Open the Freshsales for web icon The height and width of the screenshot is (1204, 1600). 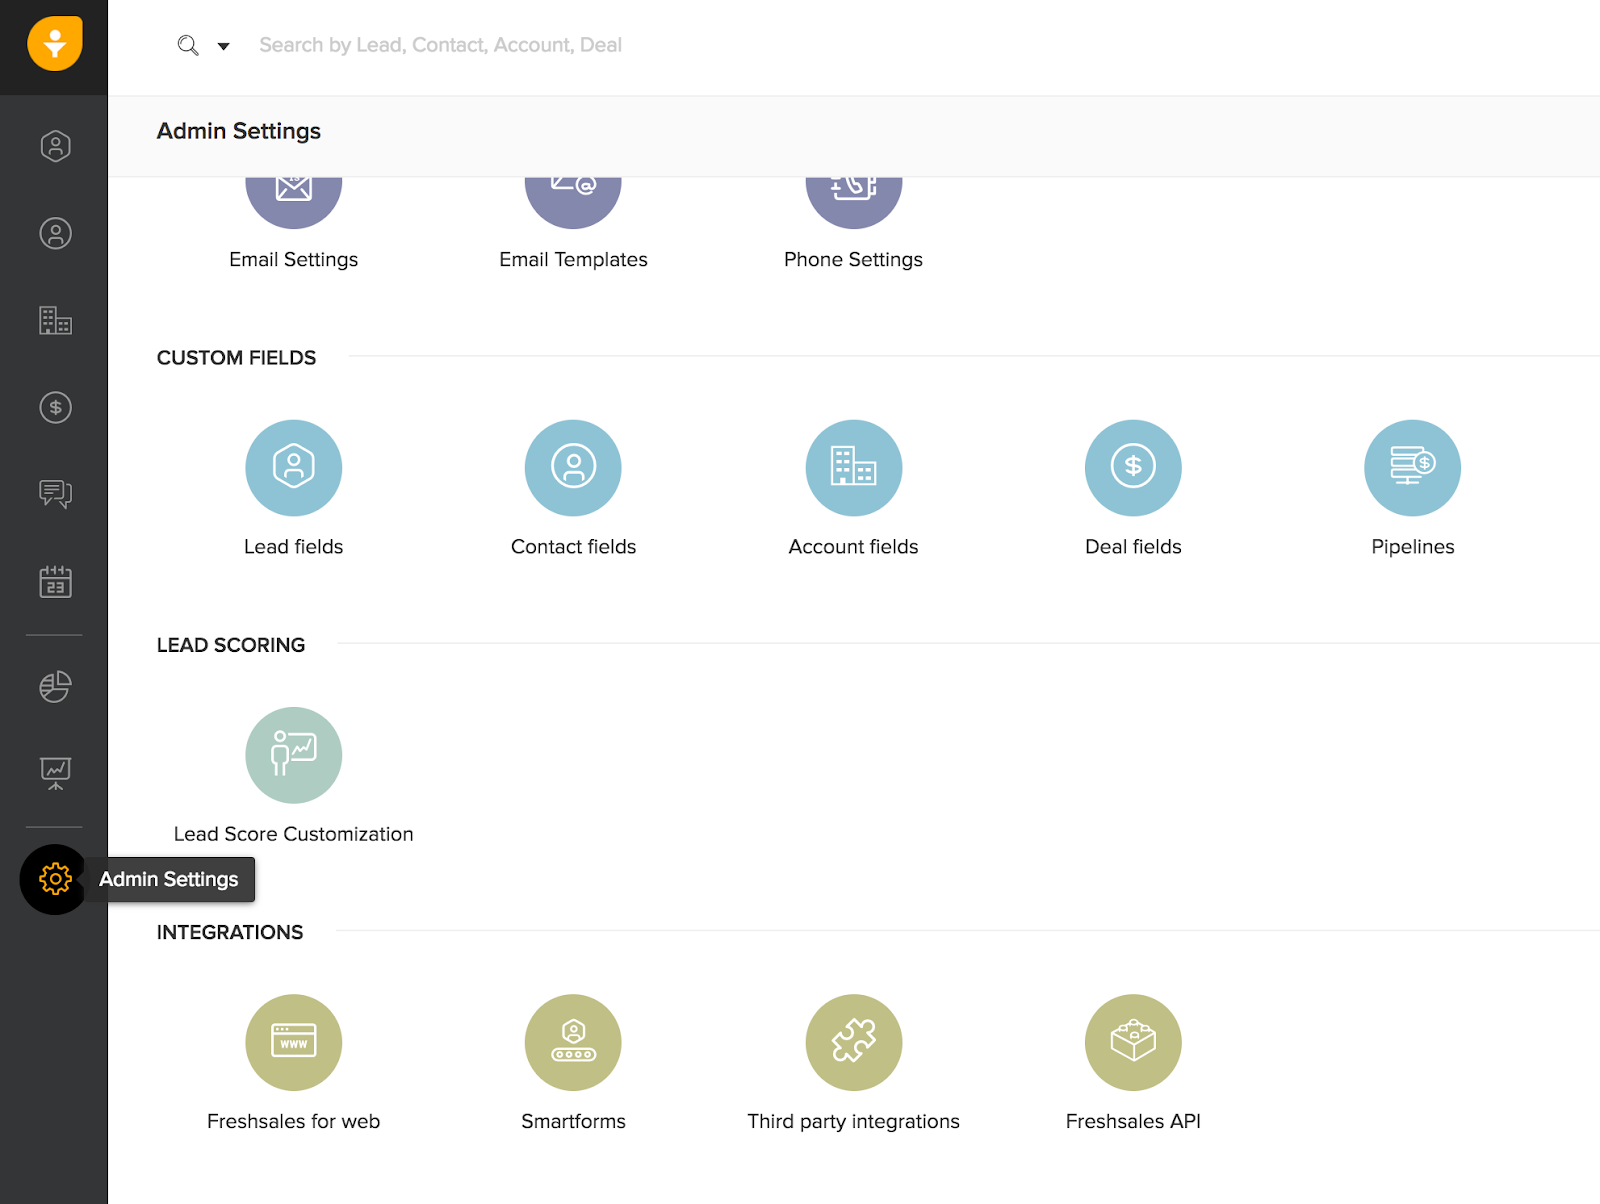point(294,1042)
